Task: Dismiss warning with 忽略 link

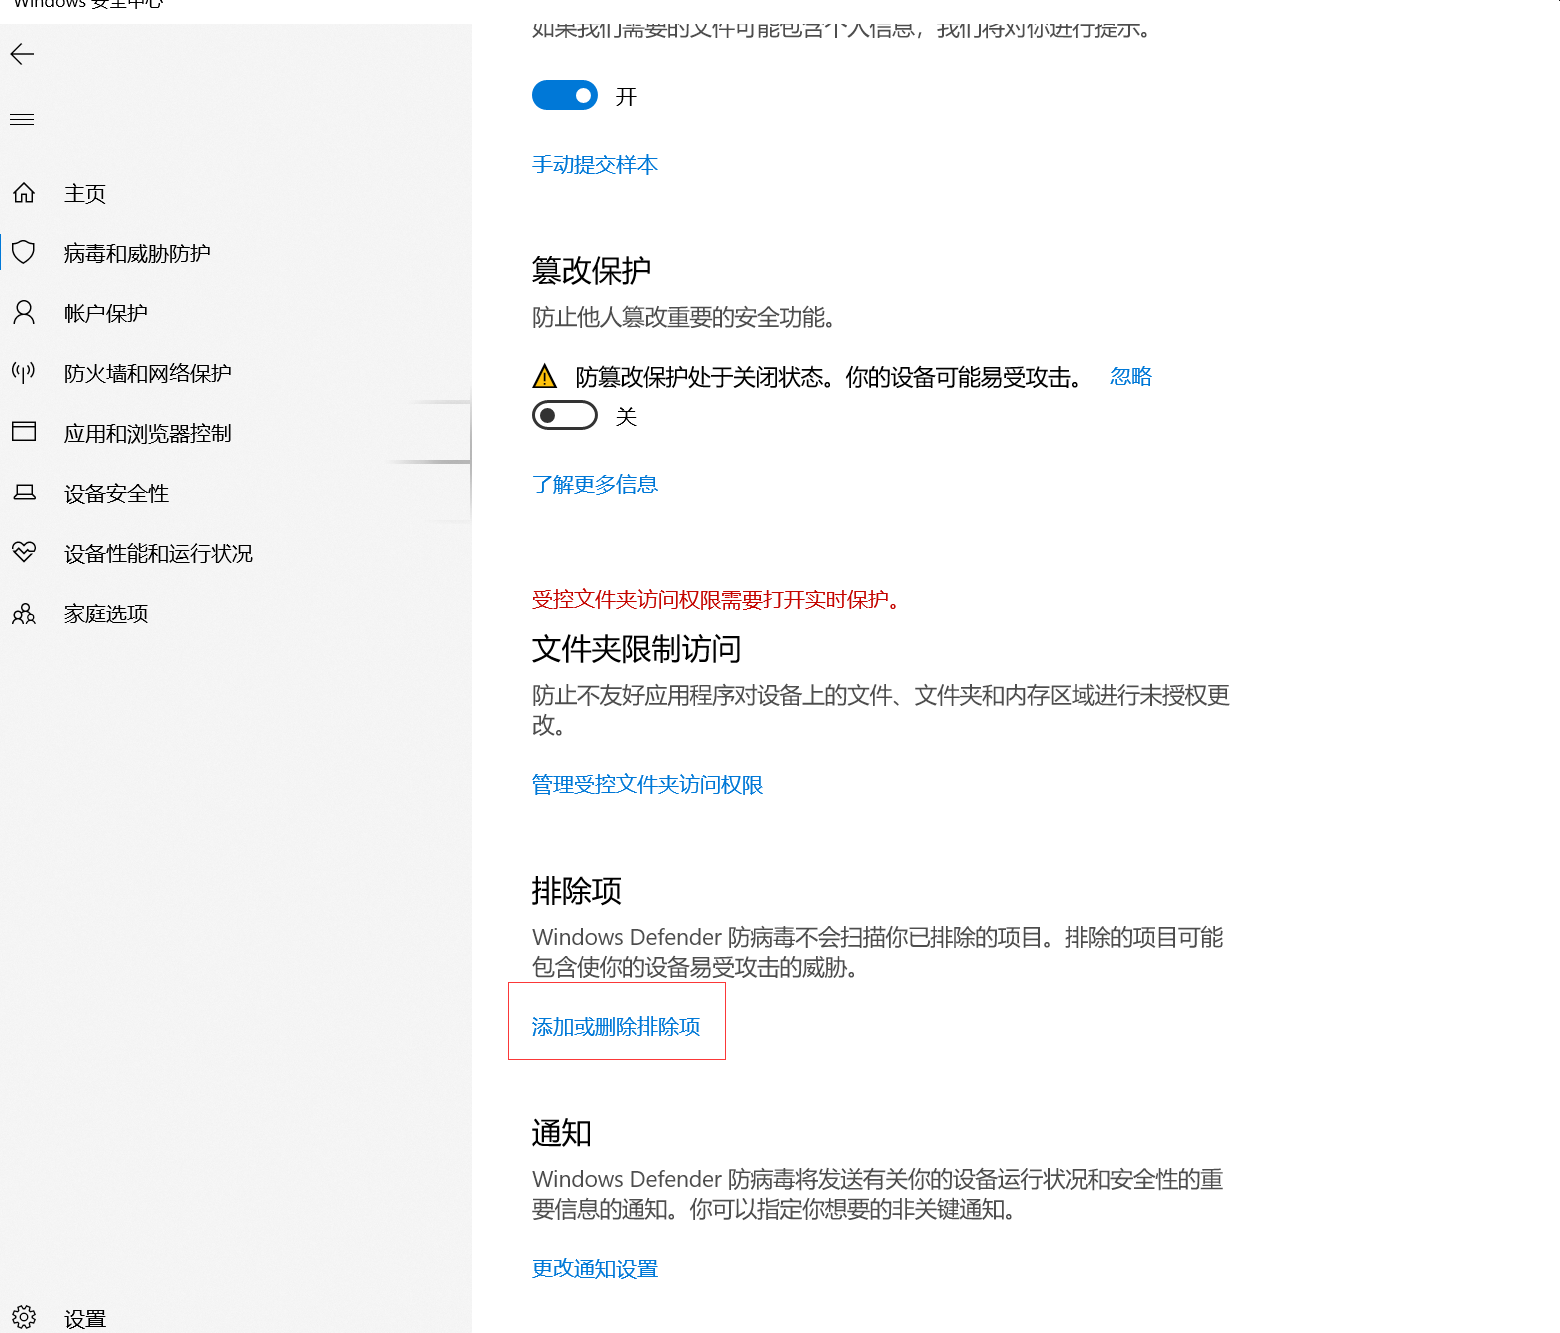Action: 1131,377
